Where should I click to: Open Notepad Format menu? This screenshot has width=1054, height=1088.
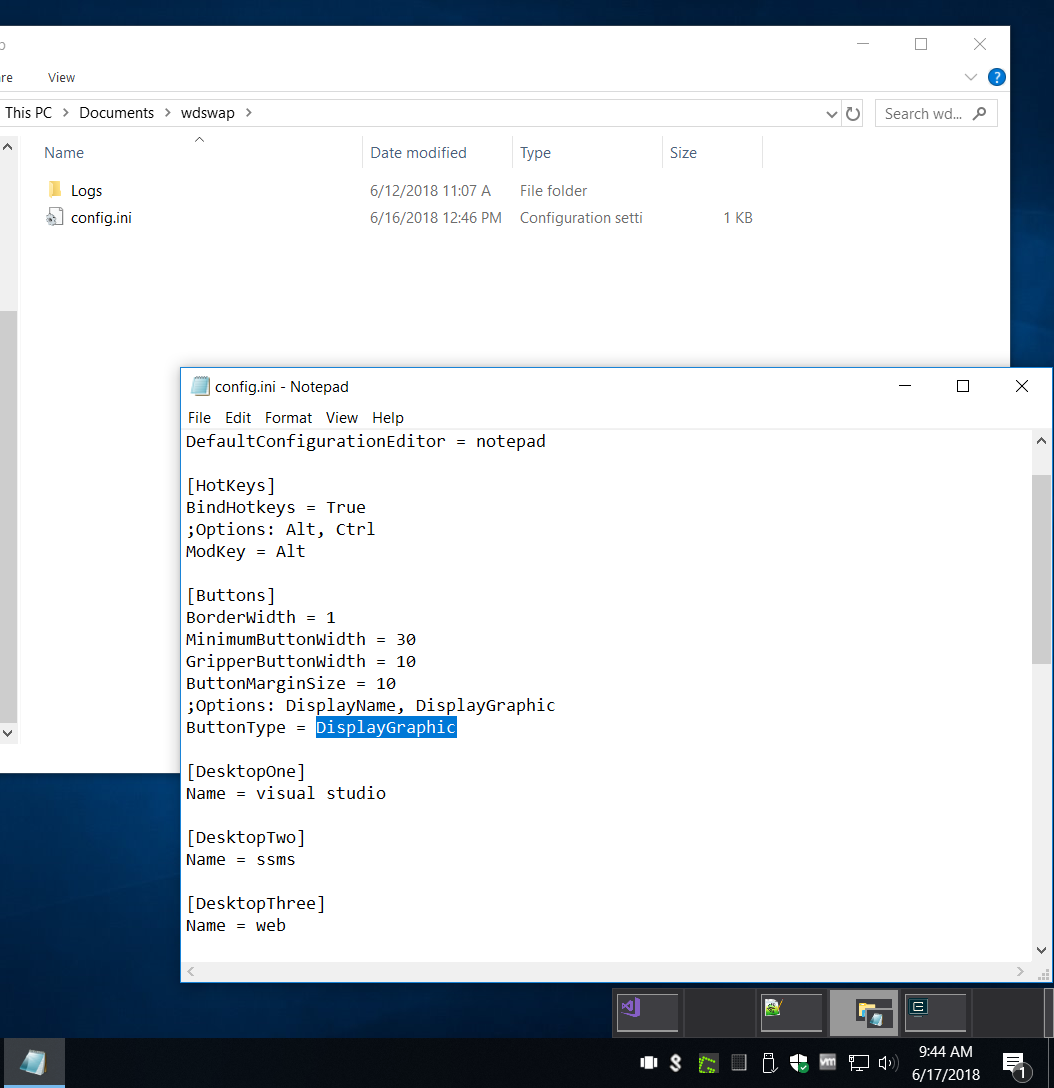pos(289,418)
